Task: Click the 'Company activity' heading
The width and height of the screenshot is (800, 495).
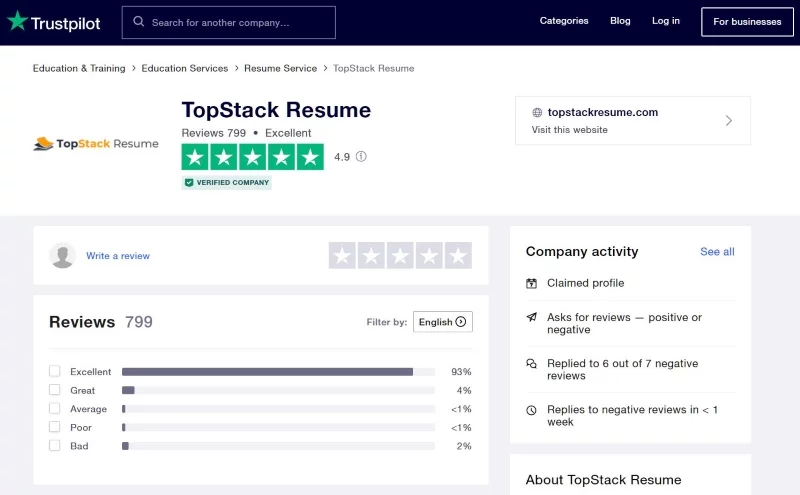Action: pyautogui.click(x=582, y=252)
